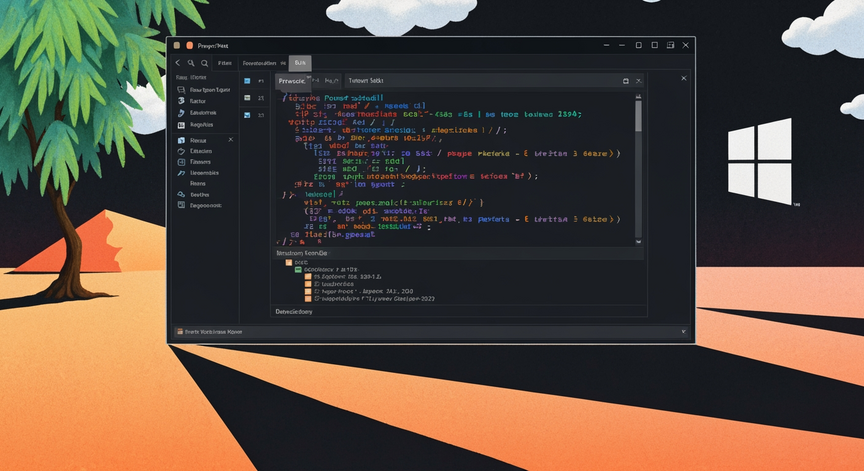Close the outer panel with the X right of the editor
Screen dimensions: 864x471
(x=684, y=78)
